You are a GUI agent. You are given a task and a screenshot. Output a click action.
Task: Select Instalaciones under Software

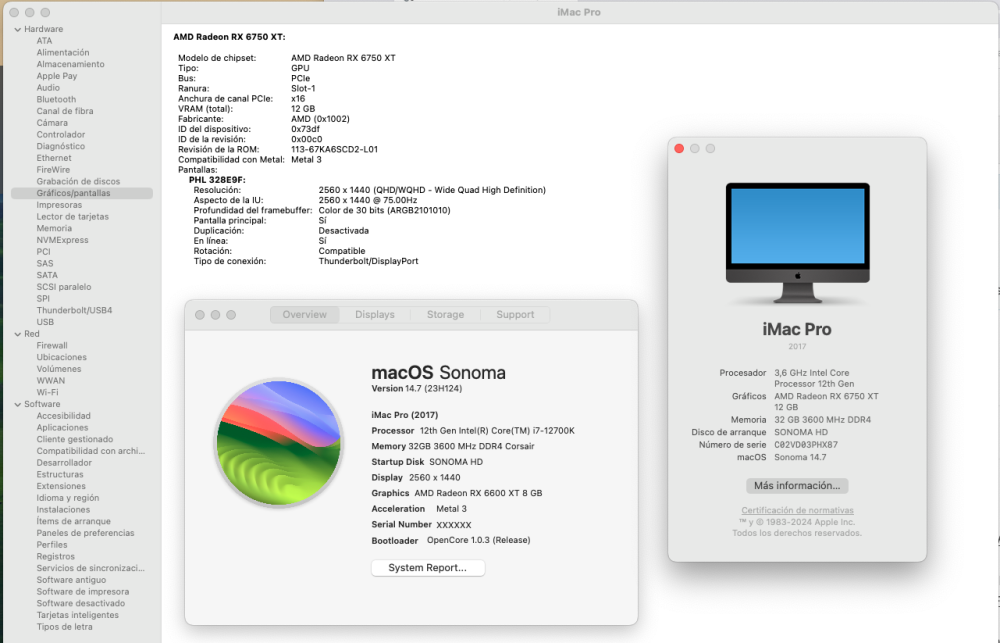63,510
